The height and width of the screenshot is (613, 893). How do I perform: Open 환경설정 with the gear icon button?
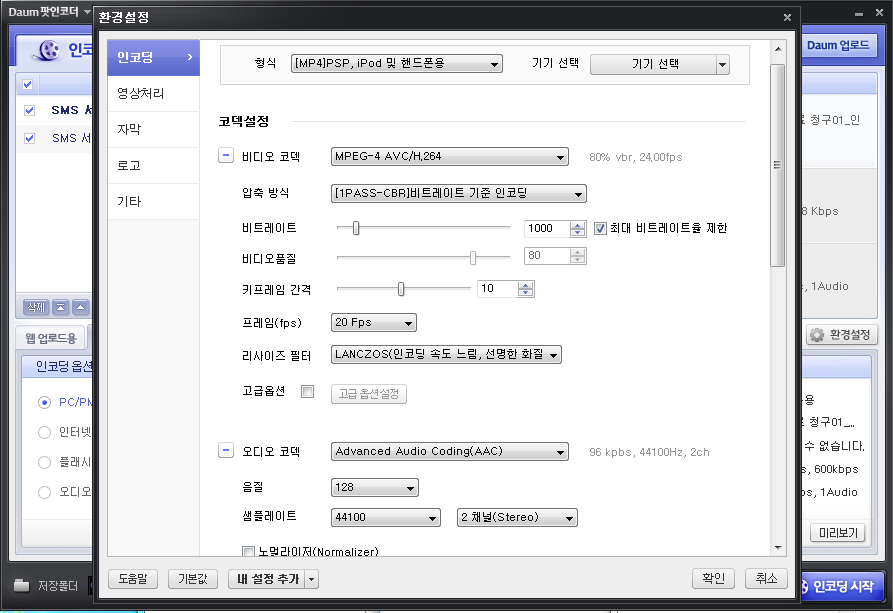point(842,335)
